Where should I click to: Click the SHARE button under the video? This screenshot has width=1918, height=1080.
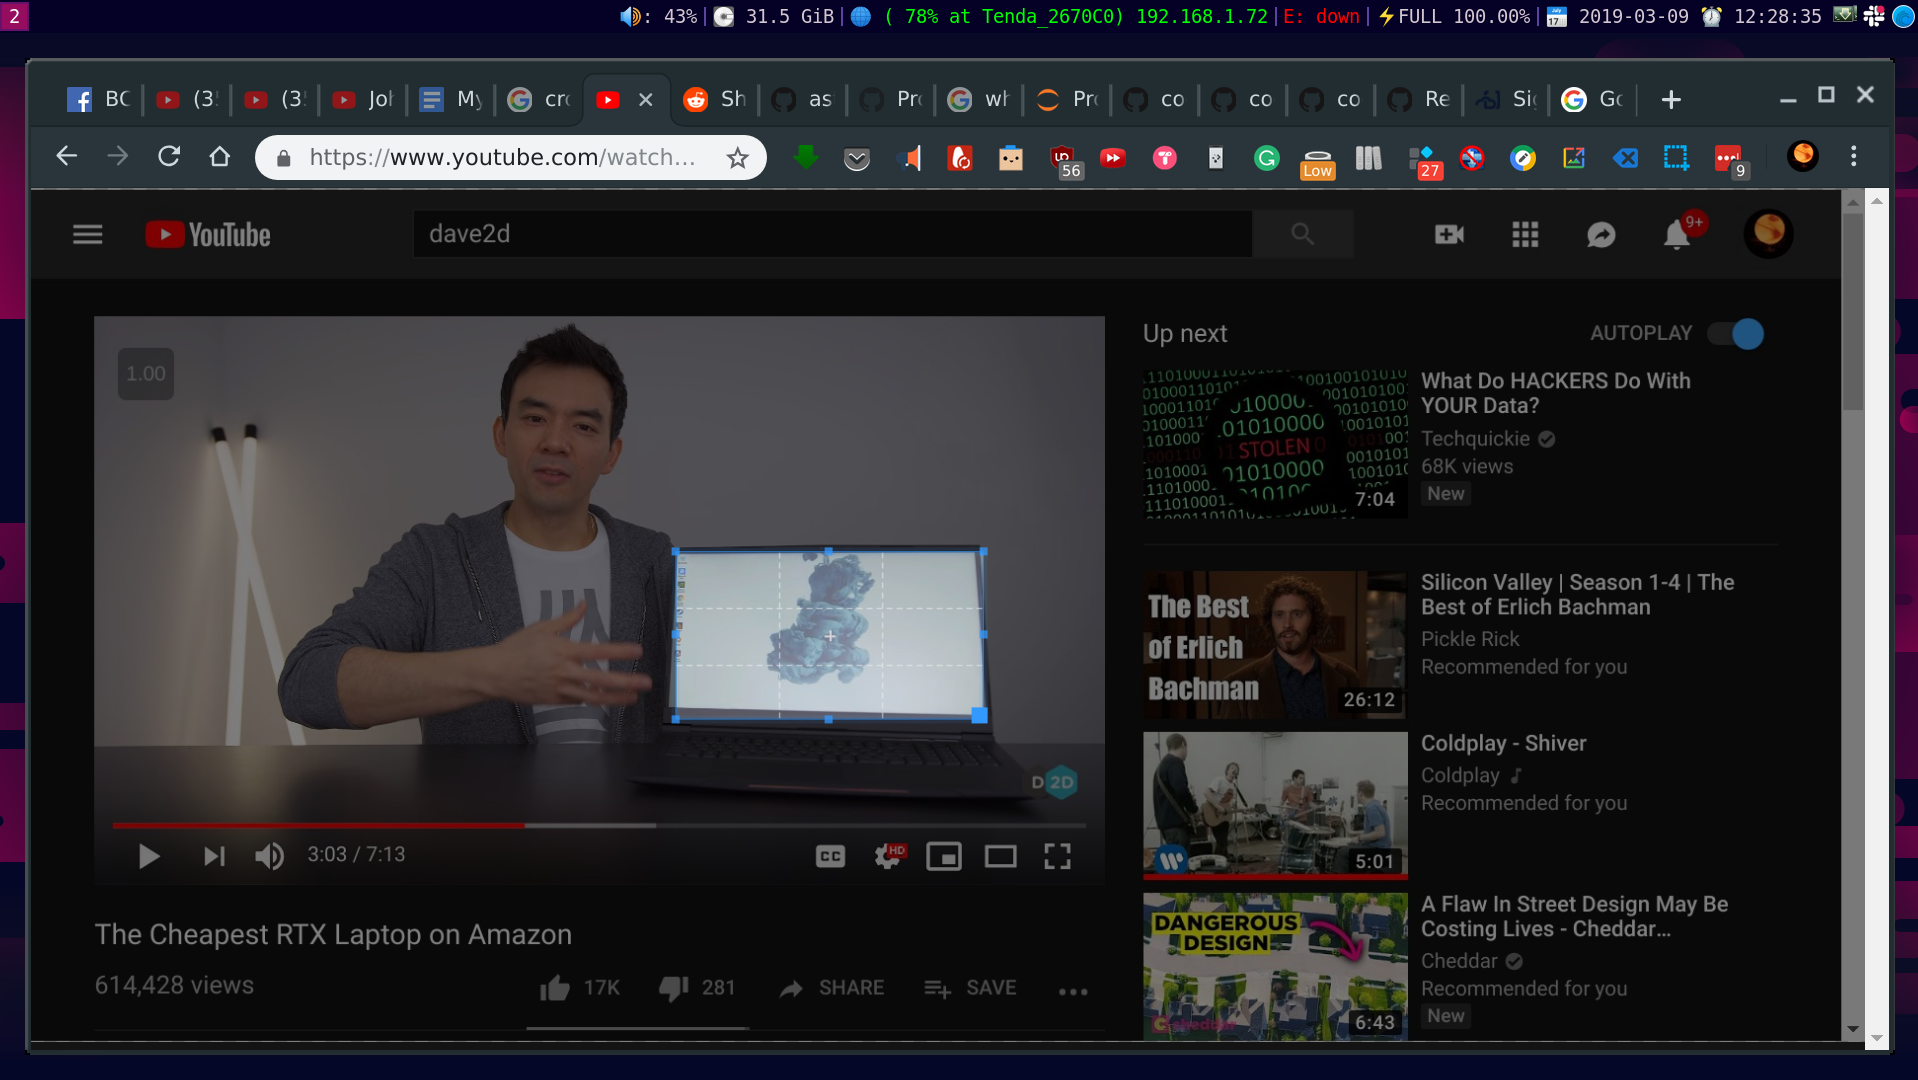coord(832,988)
